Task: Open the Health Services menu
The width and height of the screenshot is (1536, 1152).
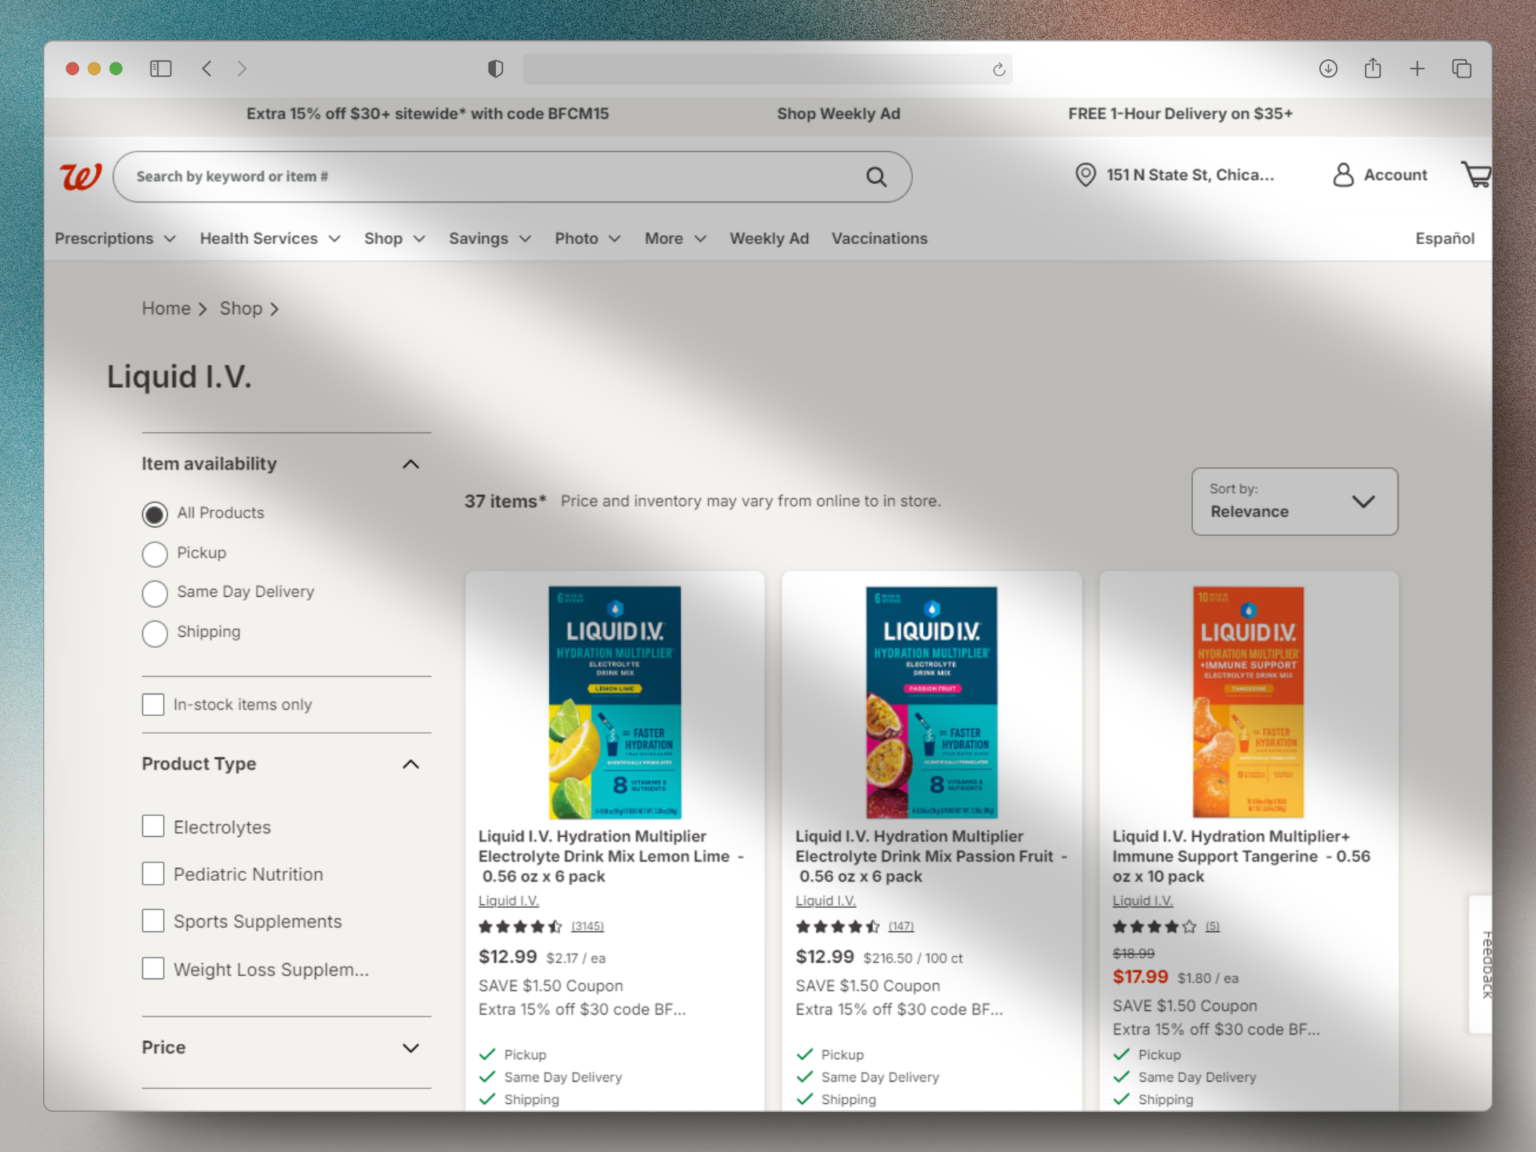Action: pyautogui.click(x=270, y=238)
